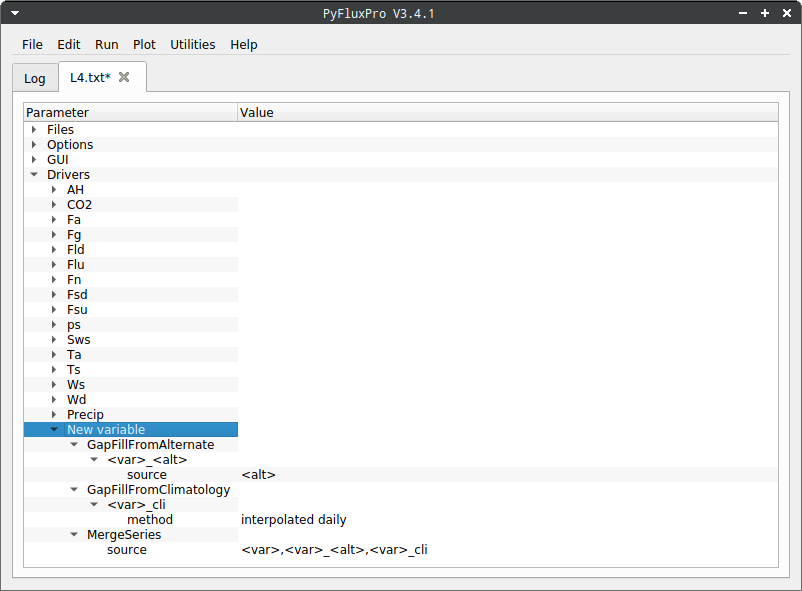Expand the Precip driver arrow
Viewport: 802px width, 591px height.
click(x=54, y=414)
